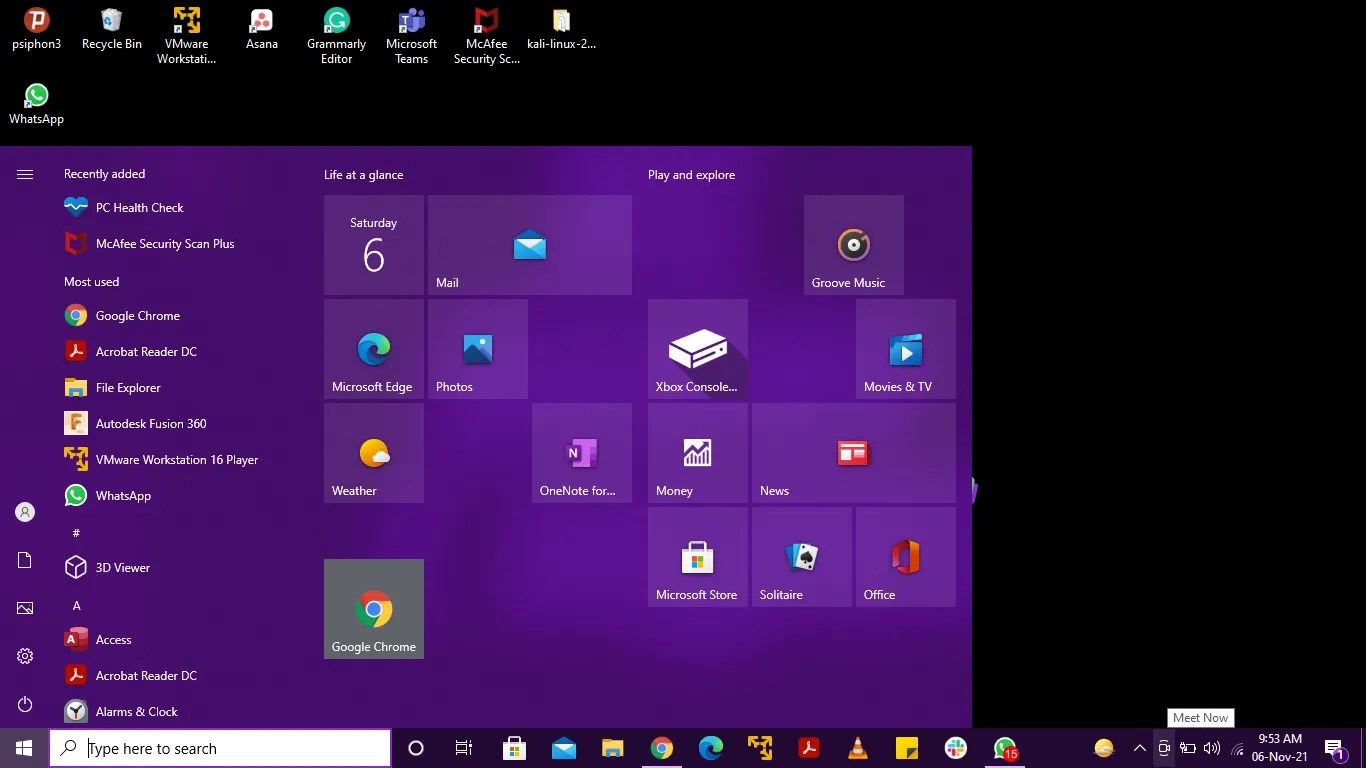
Task: Launch VMware Workstation 16 Player from app list
Action: 180,460
